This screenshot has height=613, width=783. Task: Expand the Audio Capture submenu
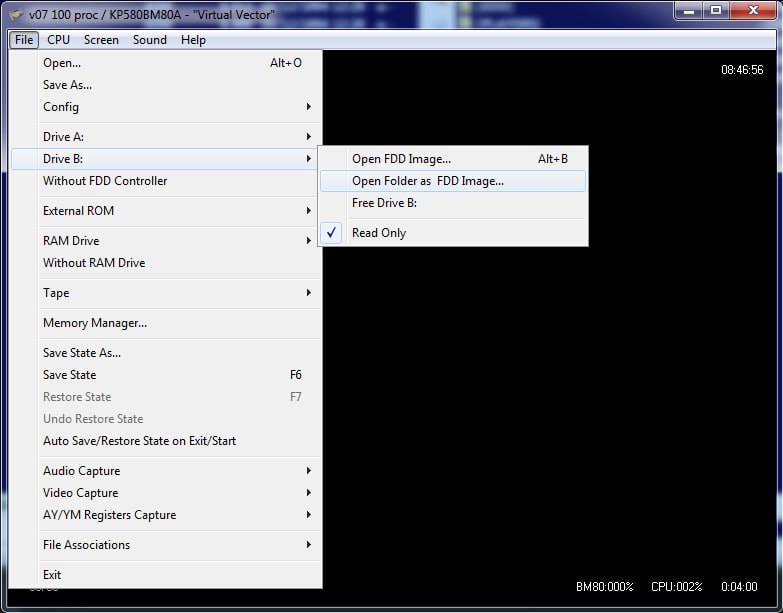81,471
